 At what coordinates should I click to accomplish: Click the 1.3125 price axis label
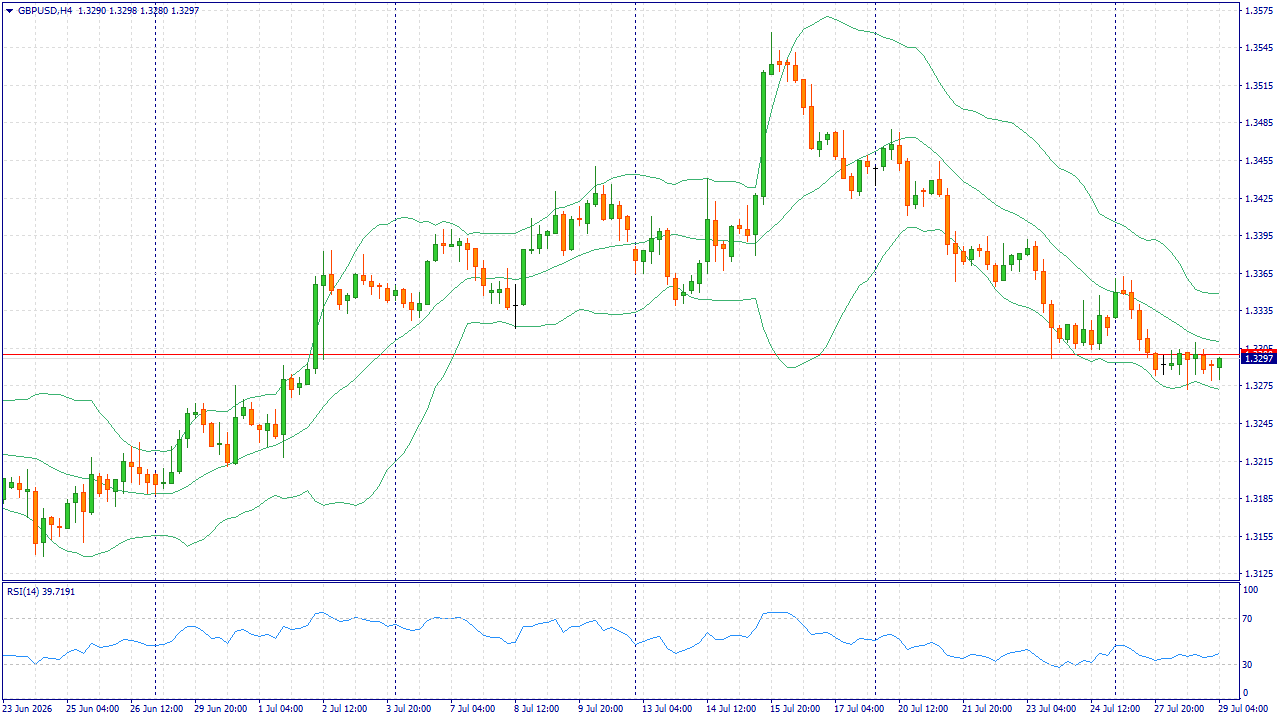(1258, 574)
